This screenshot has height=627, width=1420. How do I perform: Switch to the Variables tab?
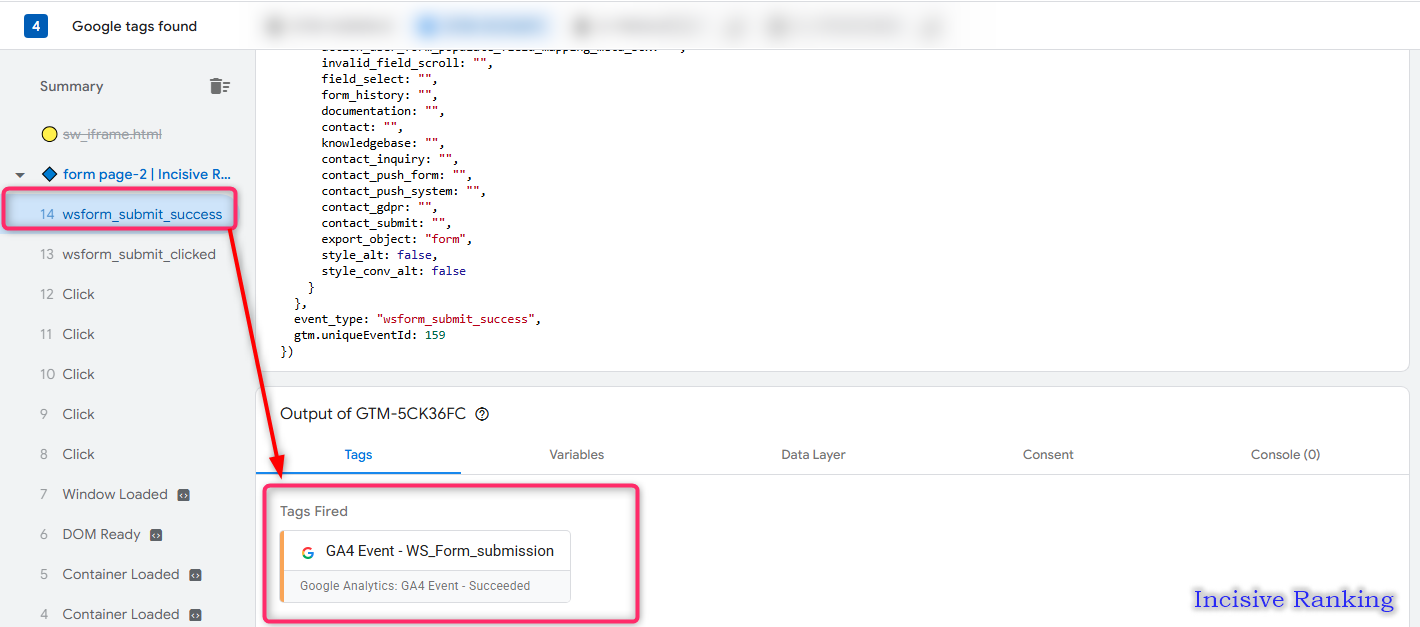577,454
